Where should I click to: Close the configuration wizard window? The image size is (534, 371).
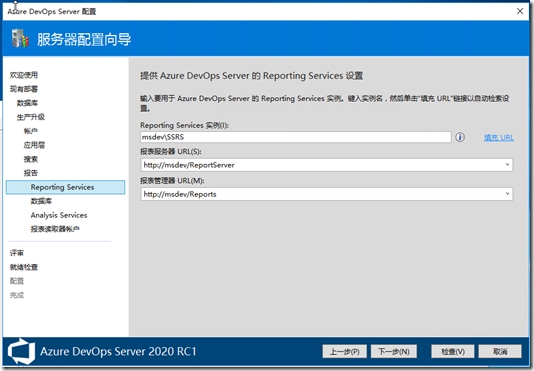tap(520, 11)
